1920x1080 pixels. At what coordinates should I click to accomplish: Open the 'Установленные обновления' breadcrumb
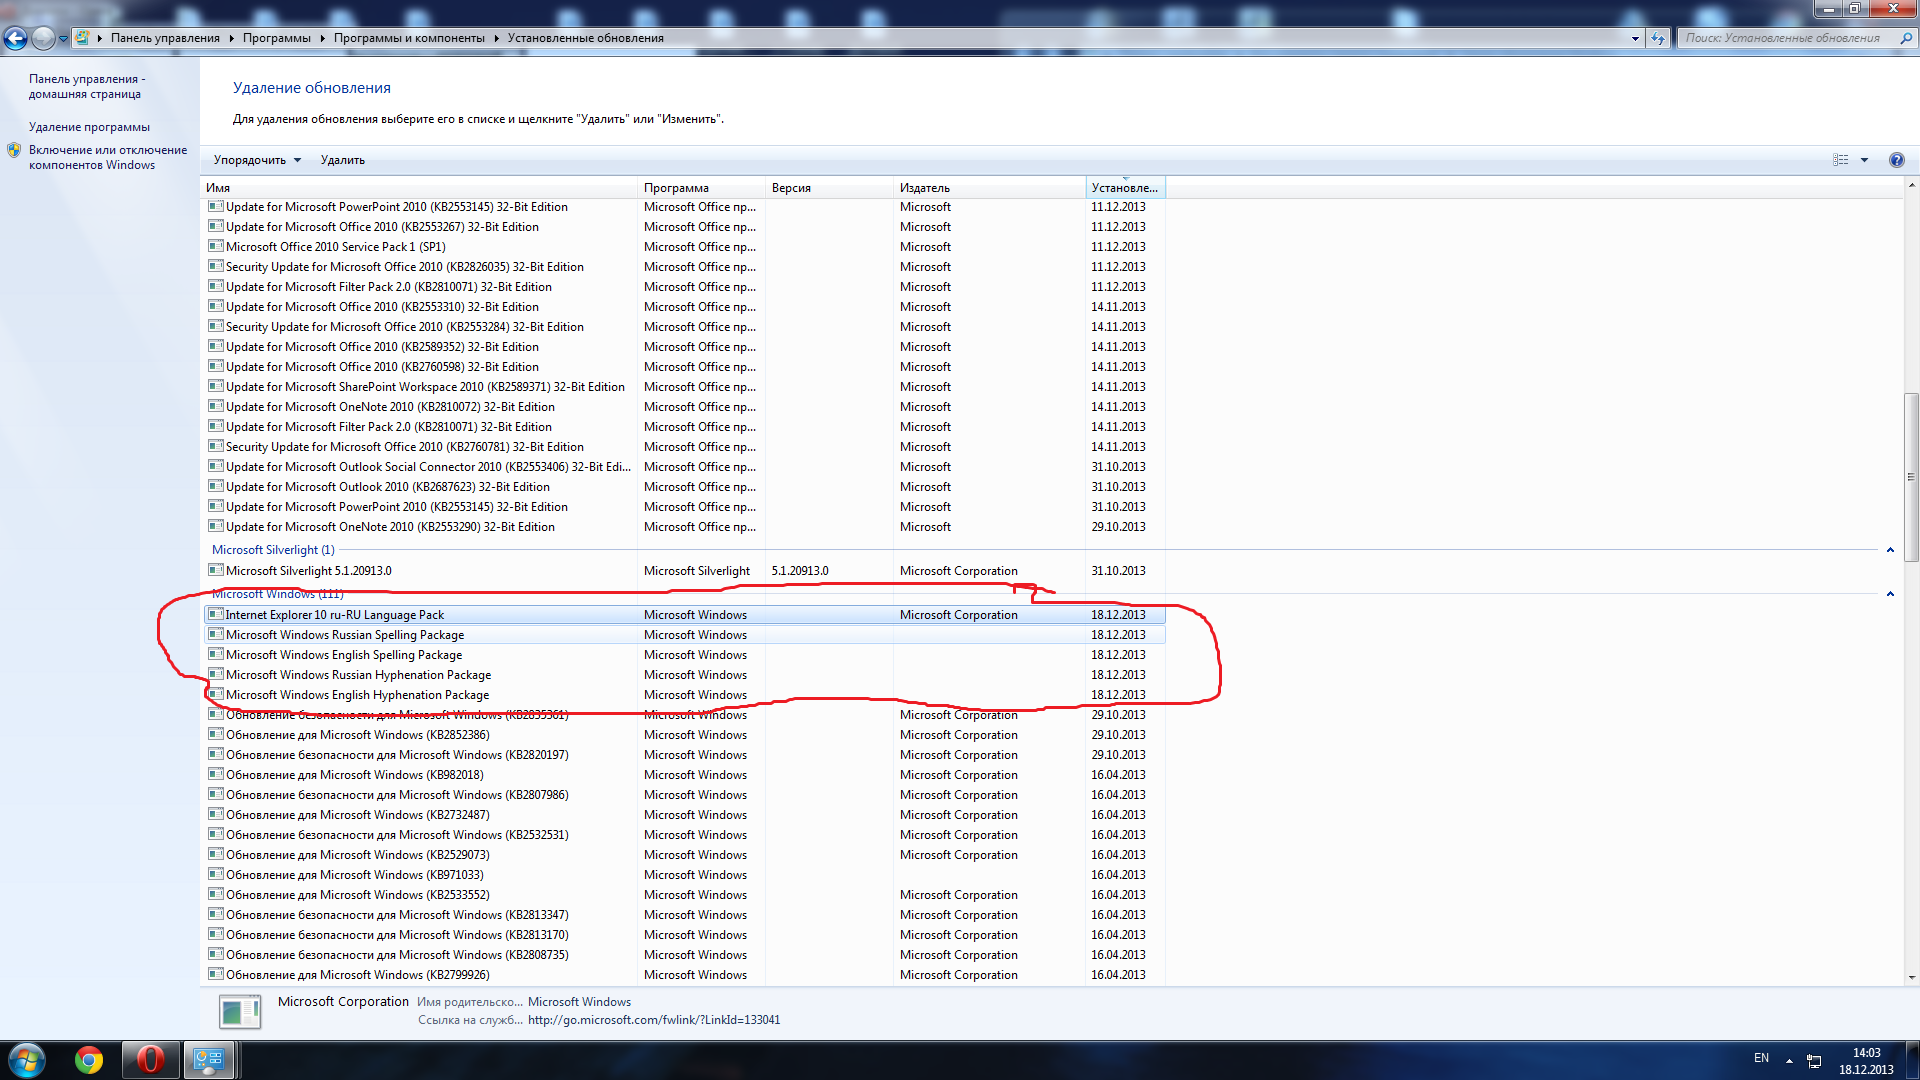point(585,38)
